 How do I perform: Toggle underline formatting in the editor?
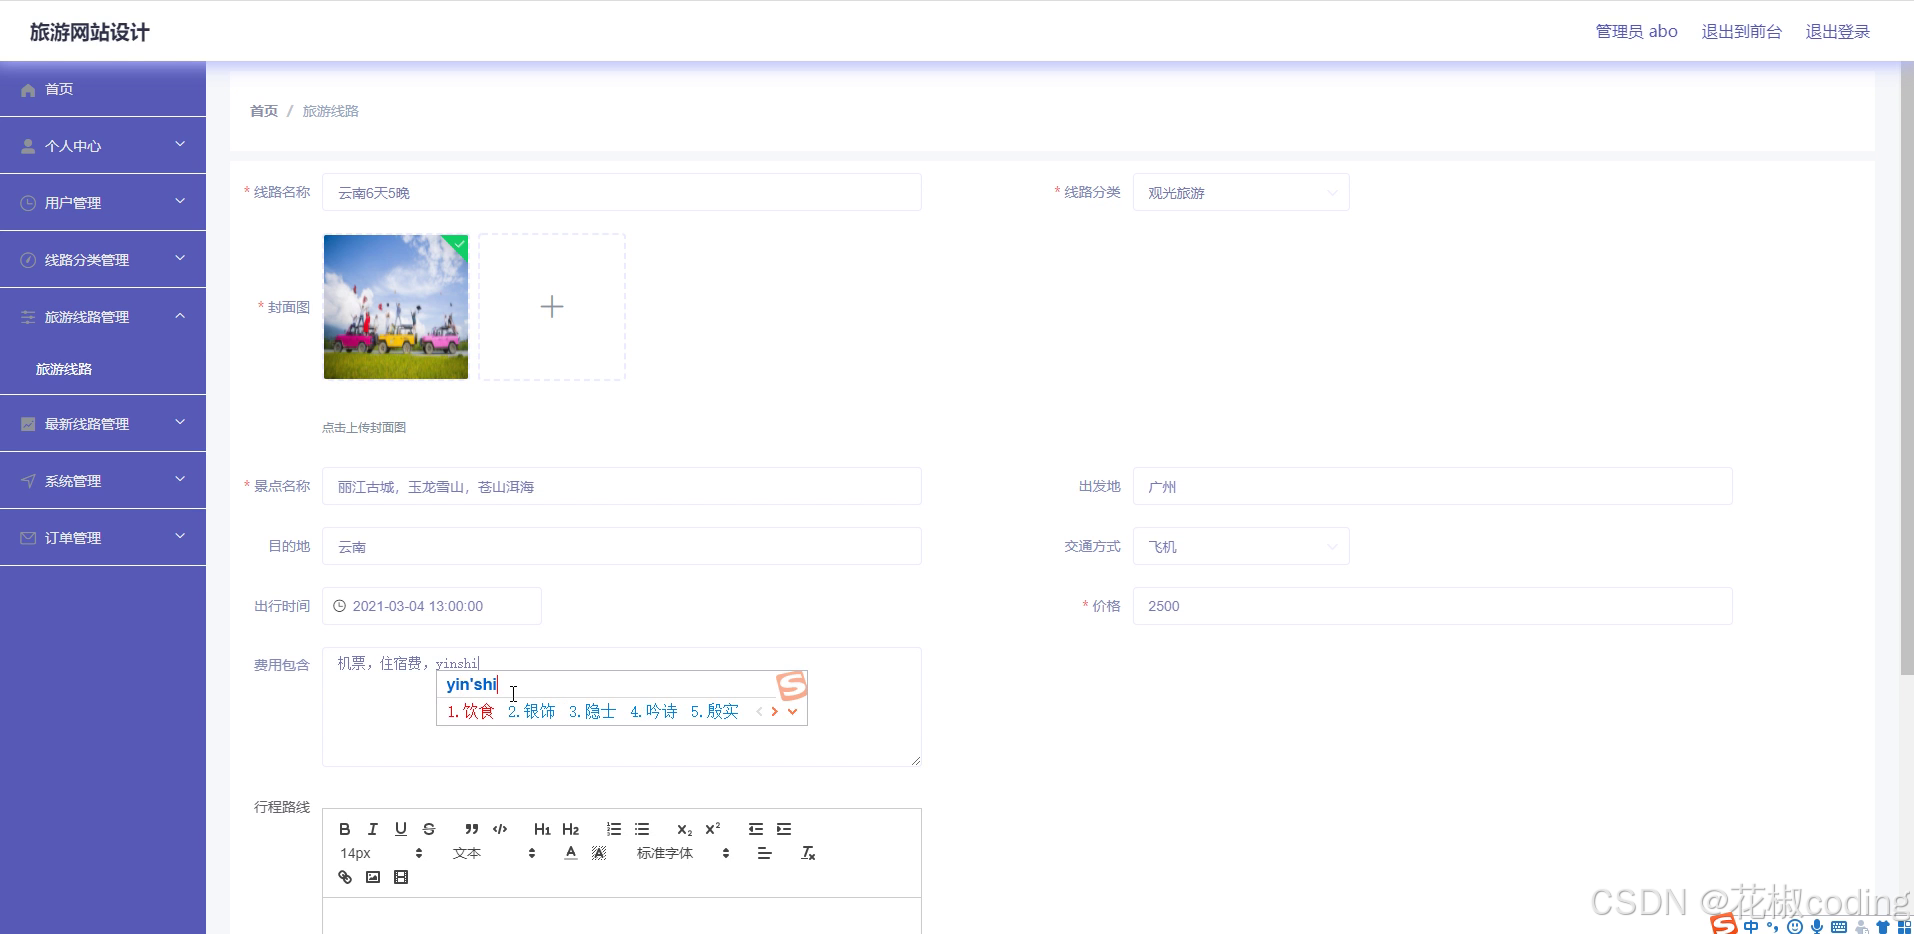point(400,829)
